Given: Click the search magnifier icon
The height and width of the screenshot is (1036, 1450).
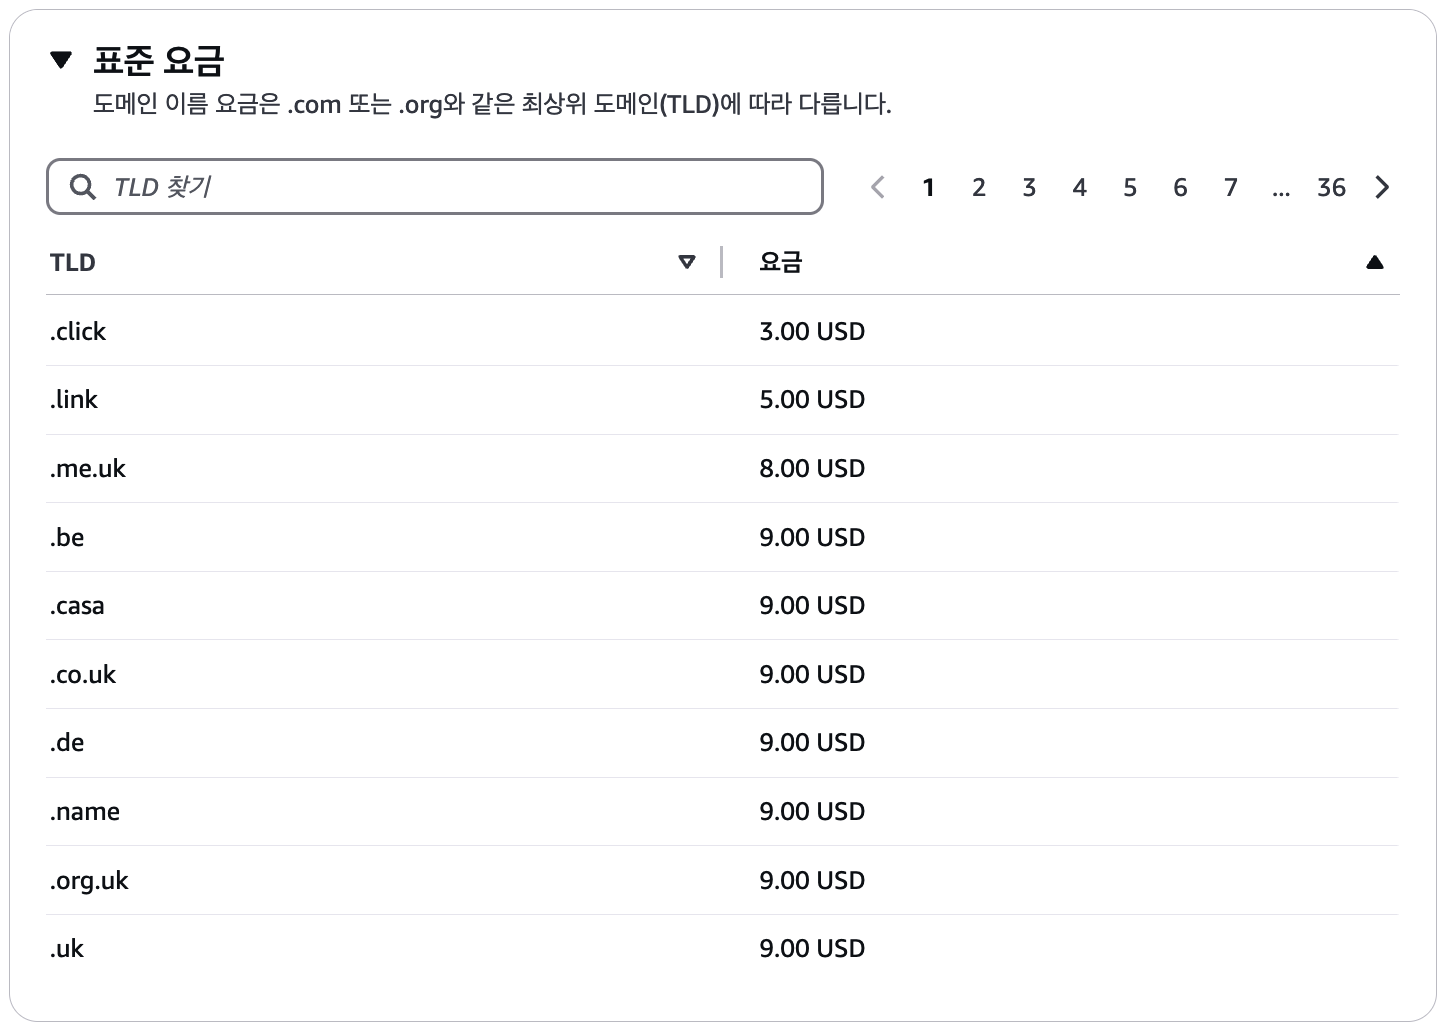Looking at the screenshot, I should [82, 187].
